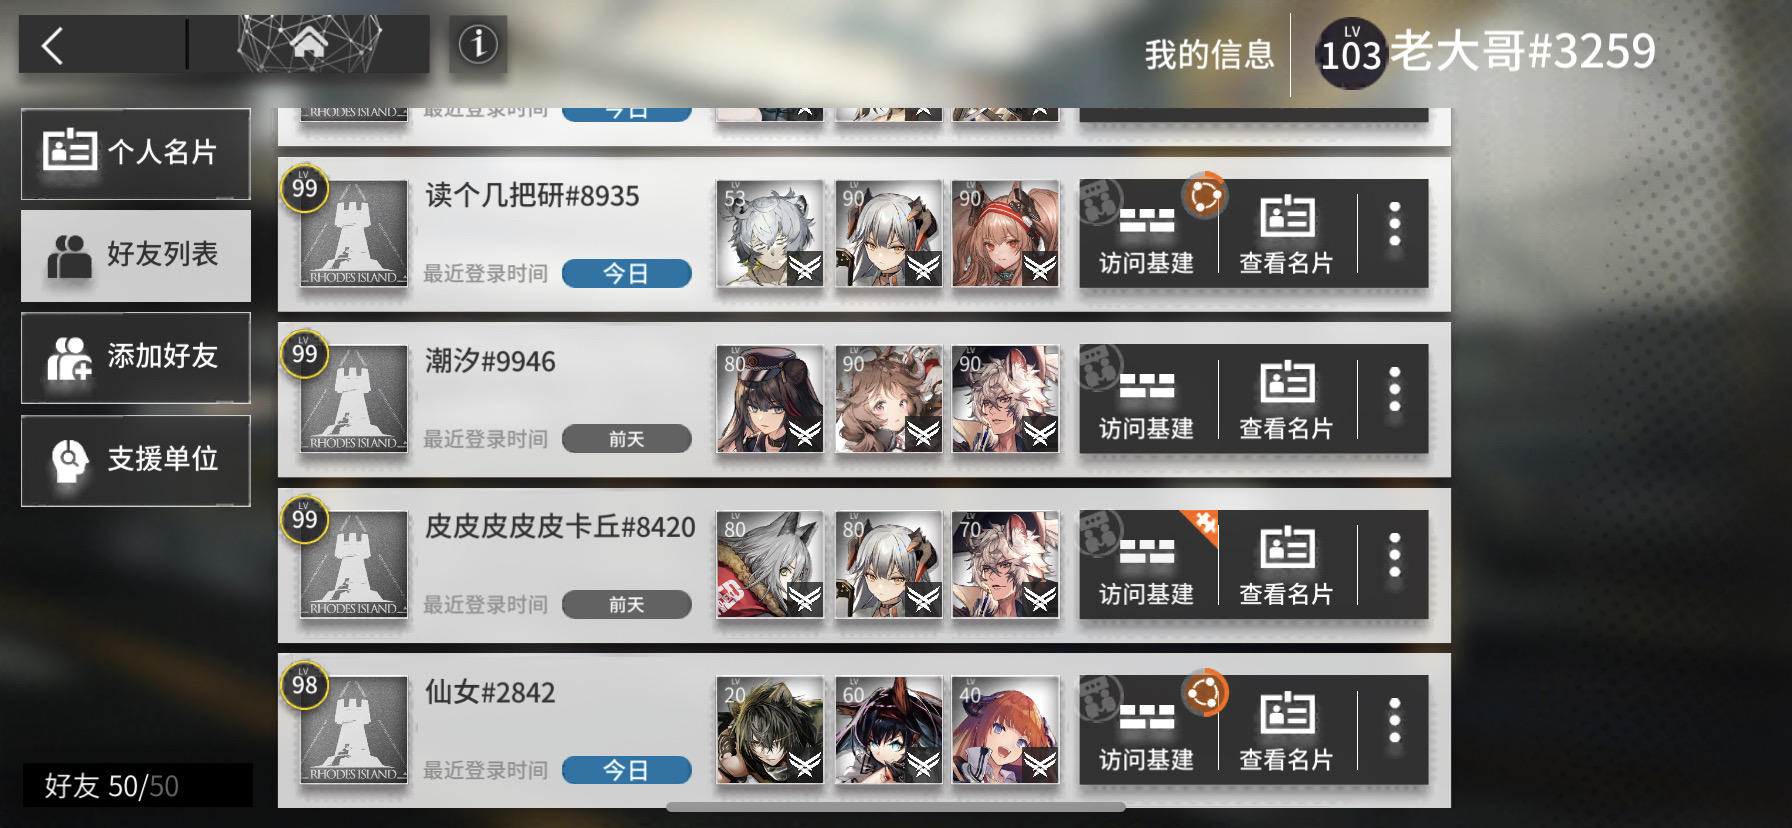Select 皮皮皮皮皮卡丘's level 70 support operator

pos(1005,564)
